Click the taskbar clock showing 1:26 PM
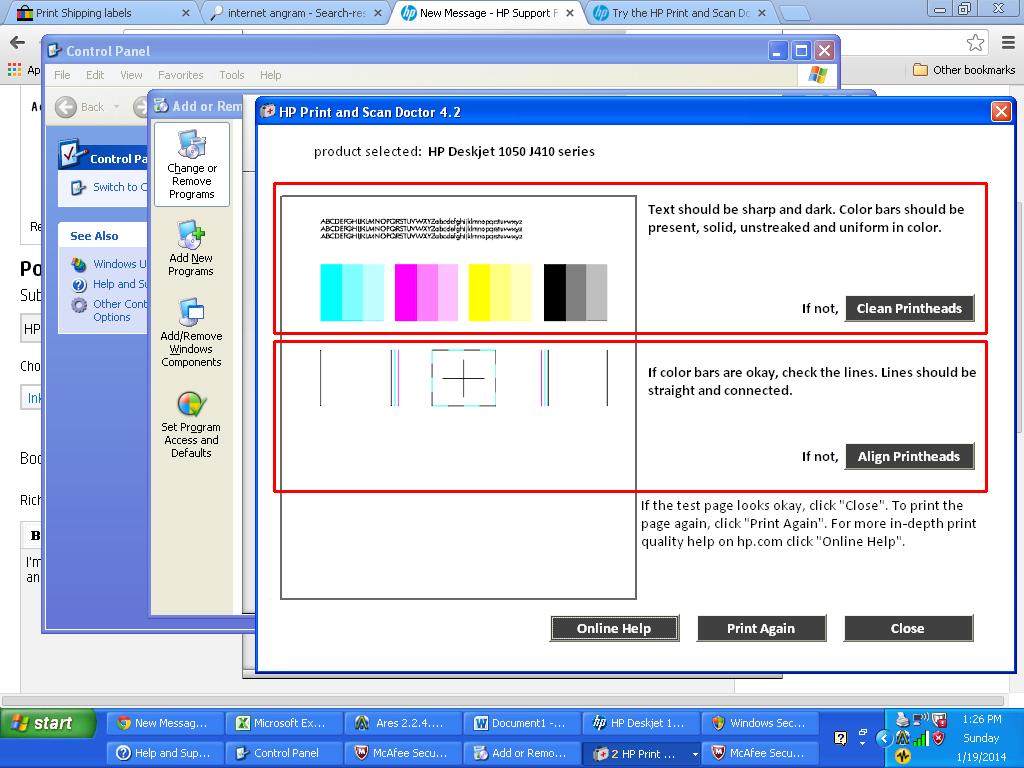 click(x=982, y=719)
